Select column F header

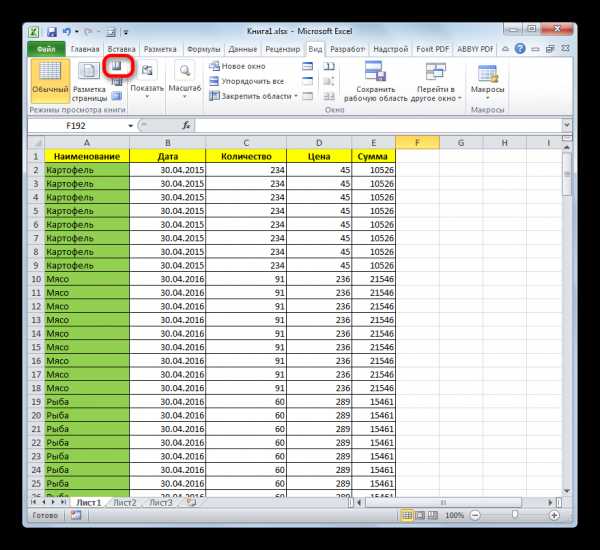pyautogui.click(x=417, y=143)
